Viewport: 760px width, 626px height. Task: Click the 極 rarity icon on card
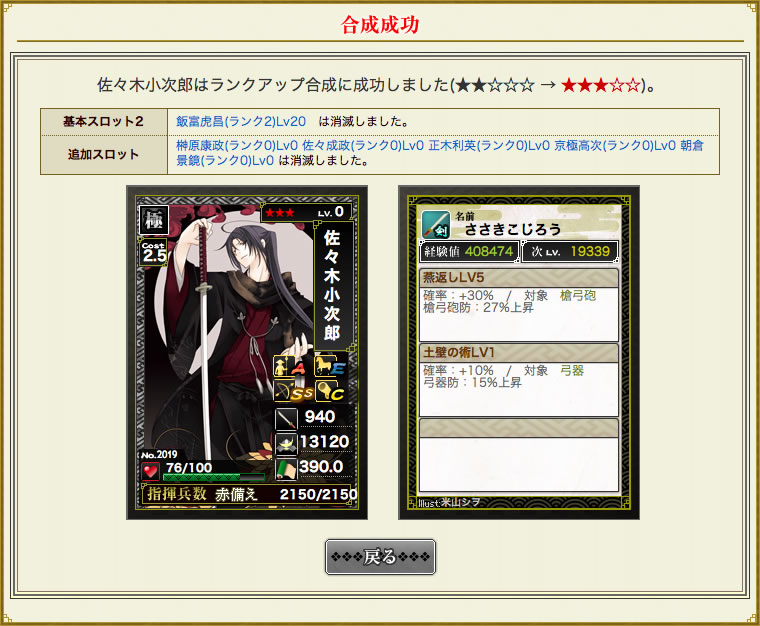[x=154, y=220]
